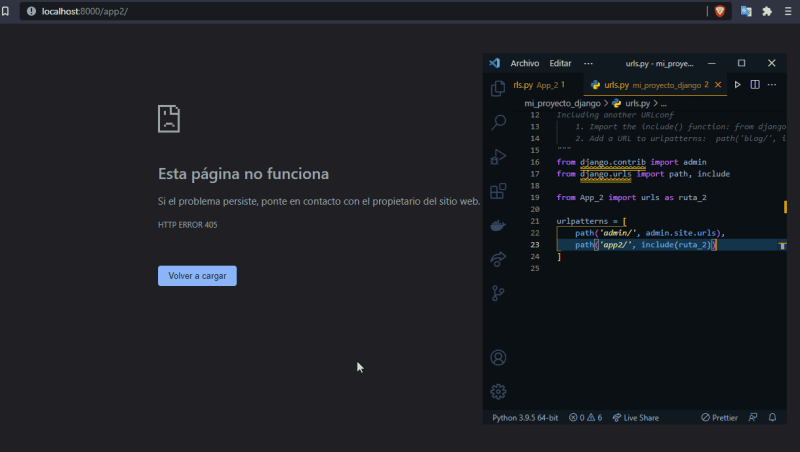800x452 pixels.
Task: Open notifications bell in status bar
Action: pyautogui.click(x=771, y=417)
